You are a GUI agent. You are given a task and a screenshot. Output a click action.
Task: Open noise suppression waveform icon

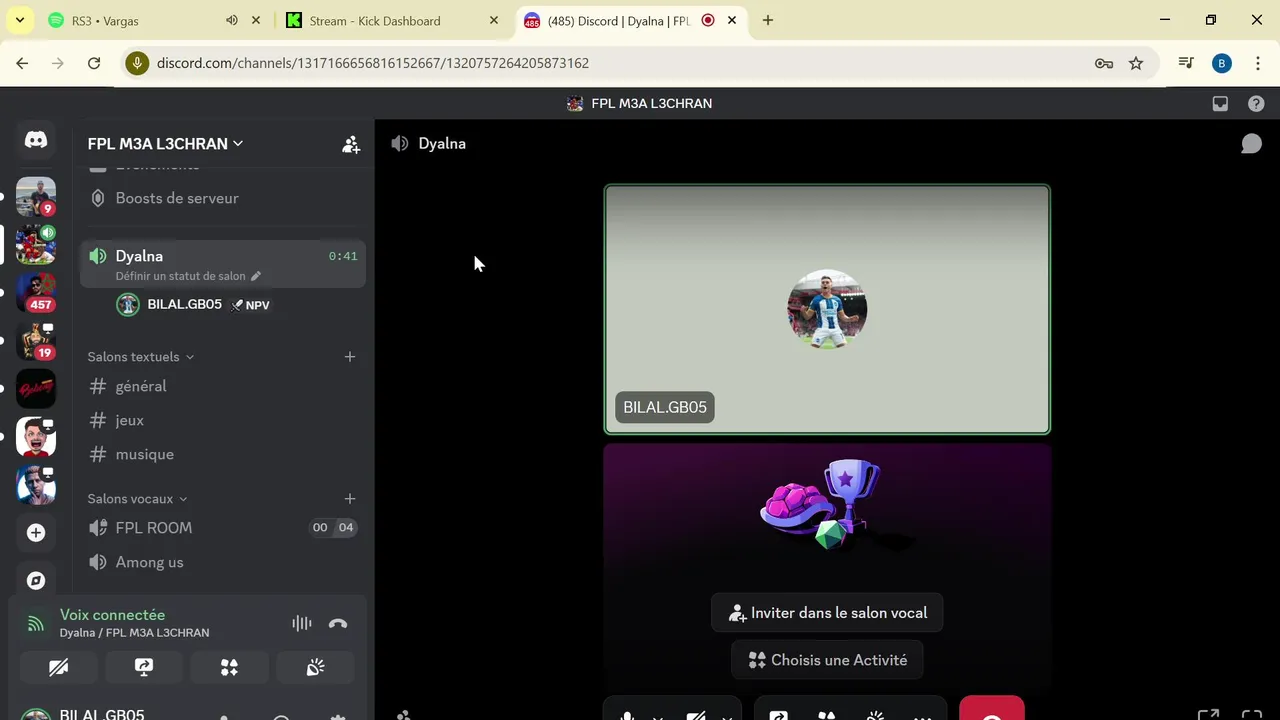(302, 623)
